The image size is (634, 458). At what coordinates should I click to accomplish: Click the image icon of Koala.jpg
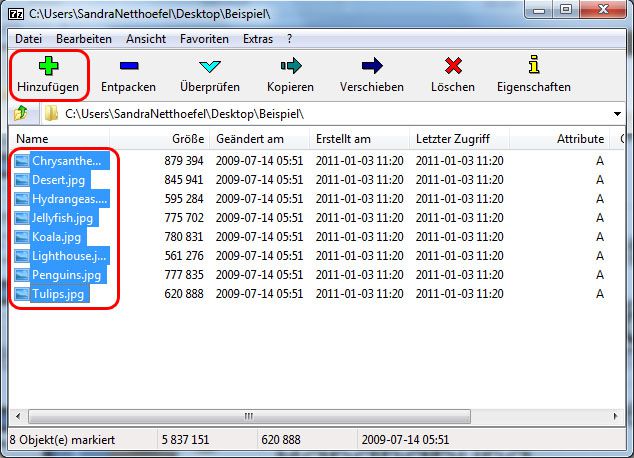coord(21,237)
